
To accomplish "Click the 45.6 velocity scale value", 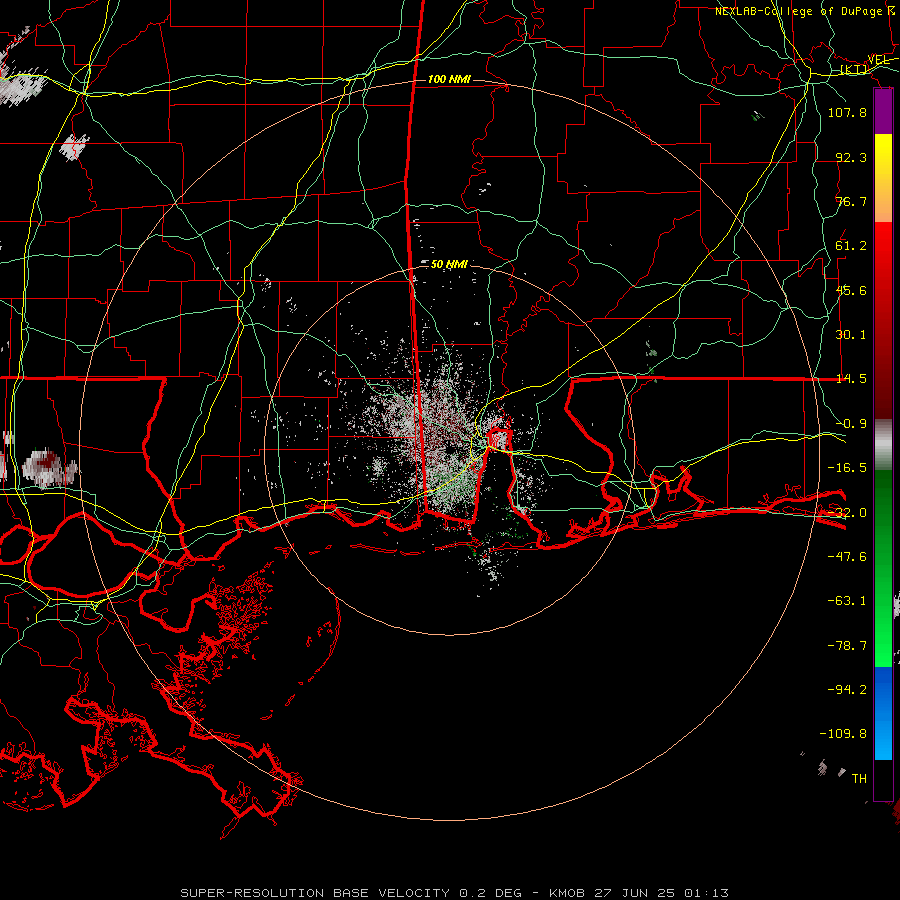I will pyautogui.click(x=851, y=290).
